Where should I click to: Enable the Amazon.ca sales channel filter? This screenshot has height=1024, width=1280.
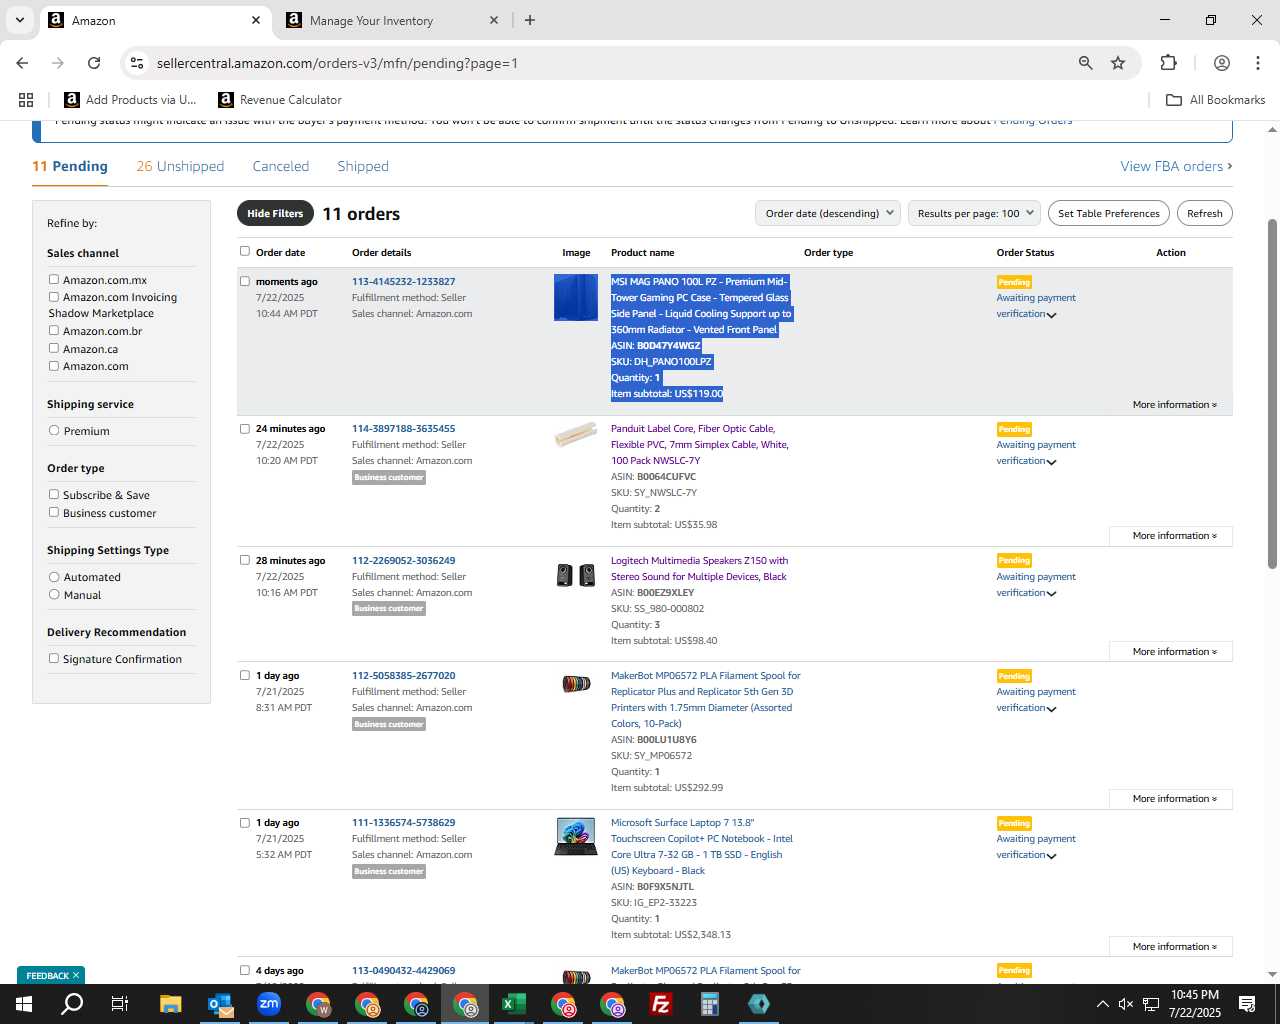click(x=54, y=348)
